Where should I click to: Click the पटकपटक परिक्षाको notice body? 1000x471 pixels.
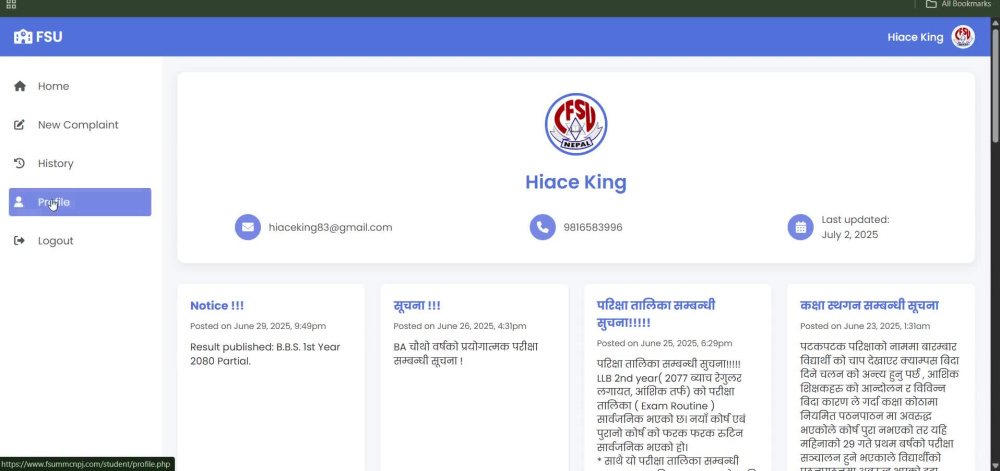(x=879, y=405)
